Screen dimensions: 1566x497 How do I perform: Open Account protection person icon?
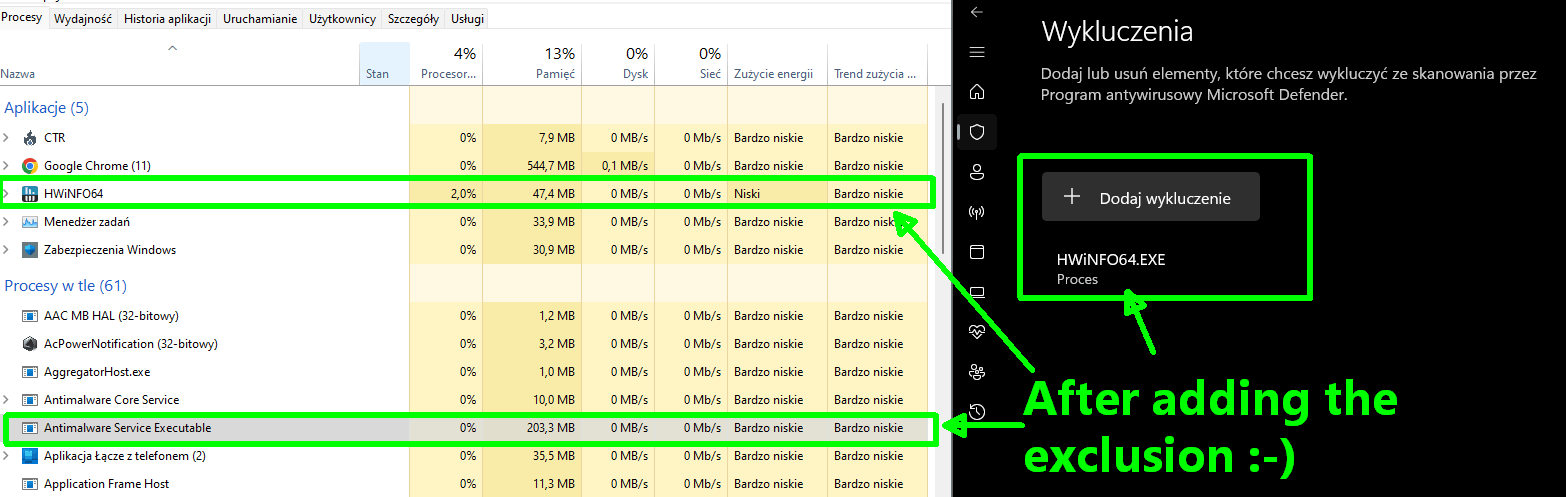click(x=977, y=172)
